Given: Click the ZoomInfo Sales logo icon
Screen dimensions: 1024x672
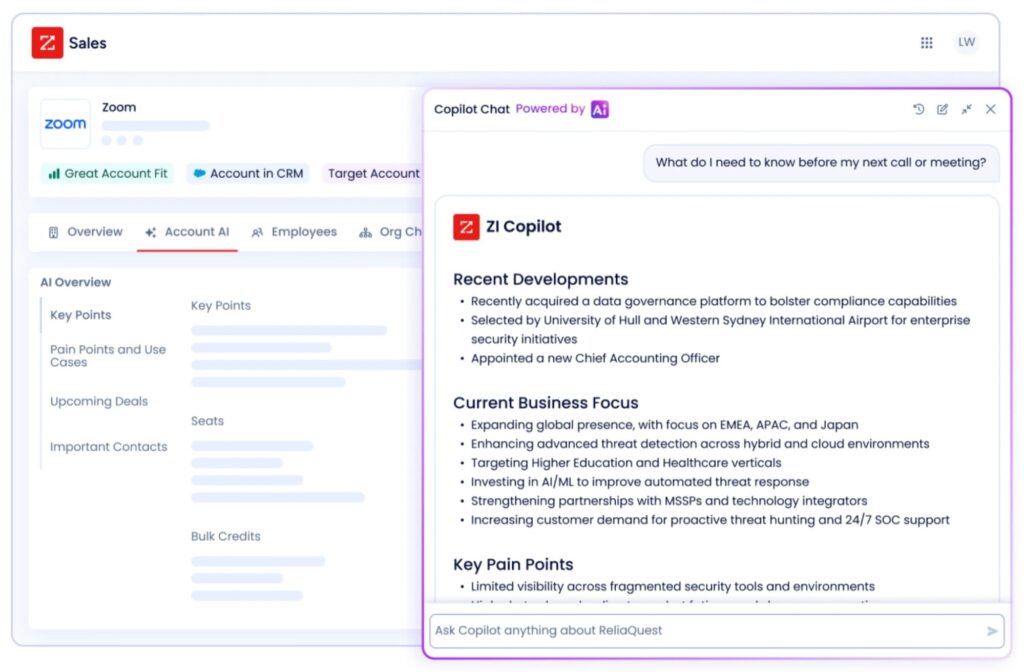Looking at the screenshot, I should click(47, 43).
